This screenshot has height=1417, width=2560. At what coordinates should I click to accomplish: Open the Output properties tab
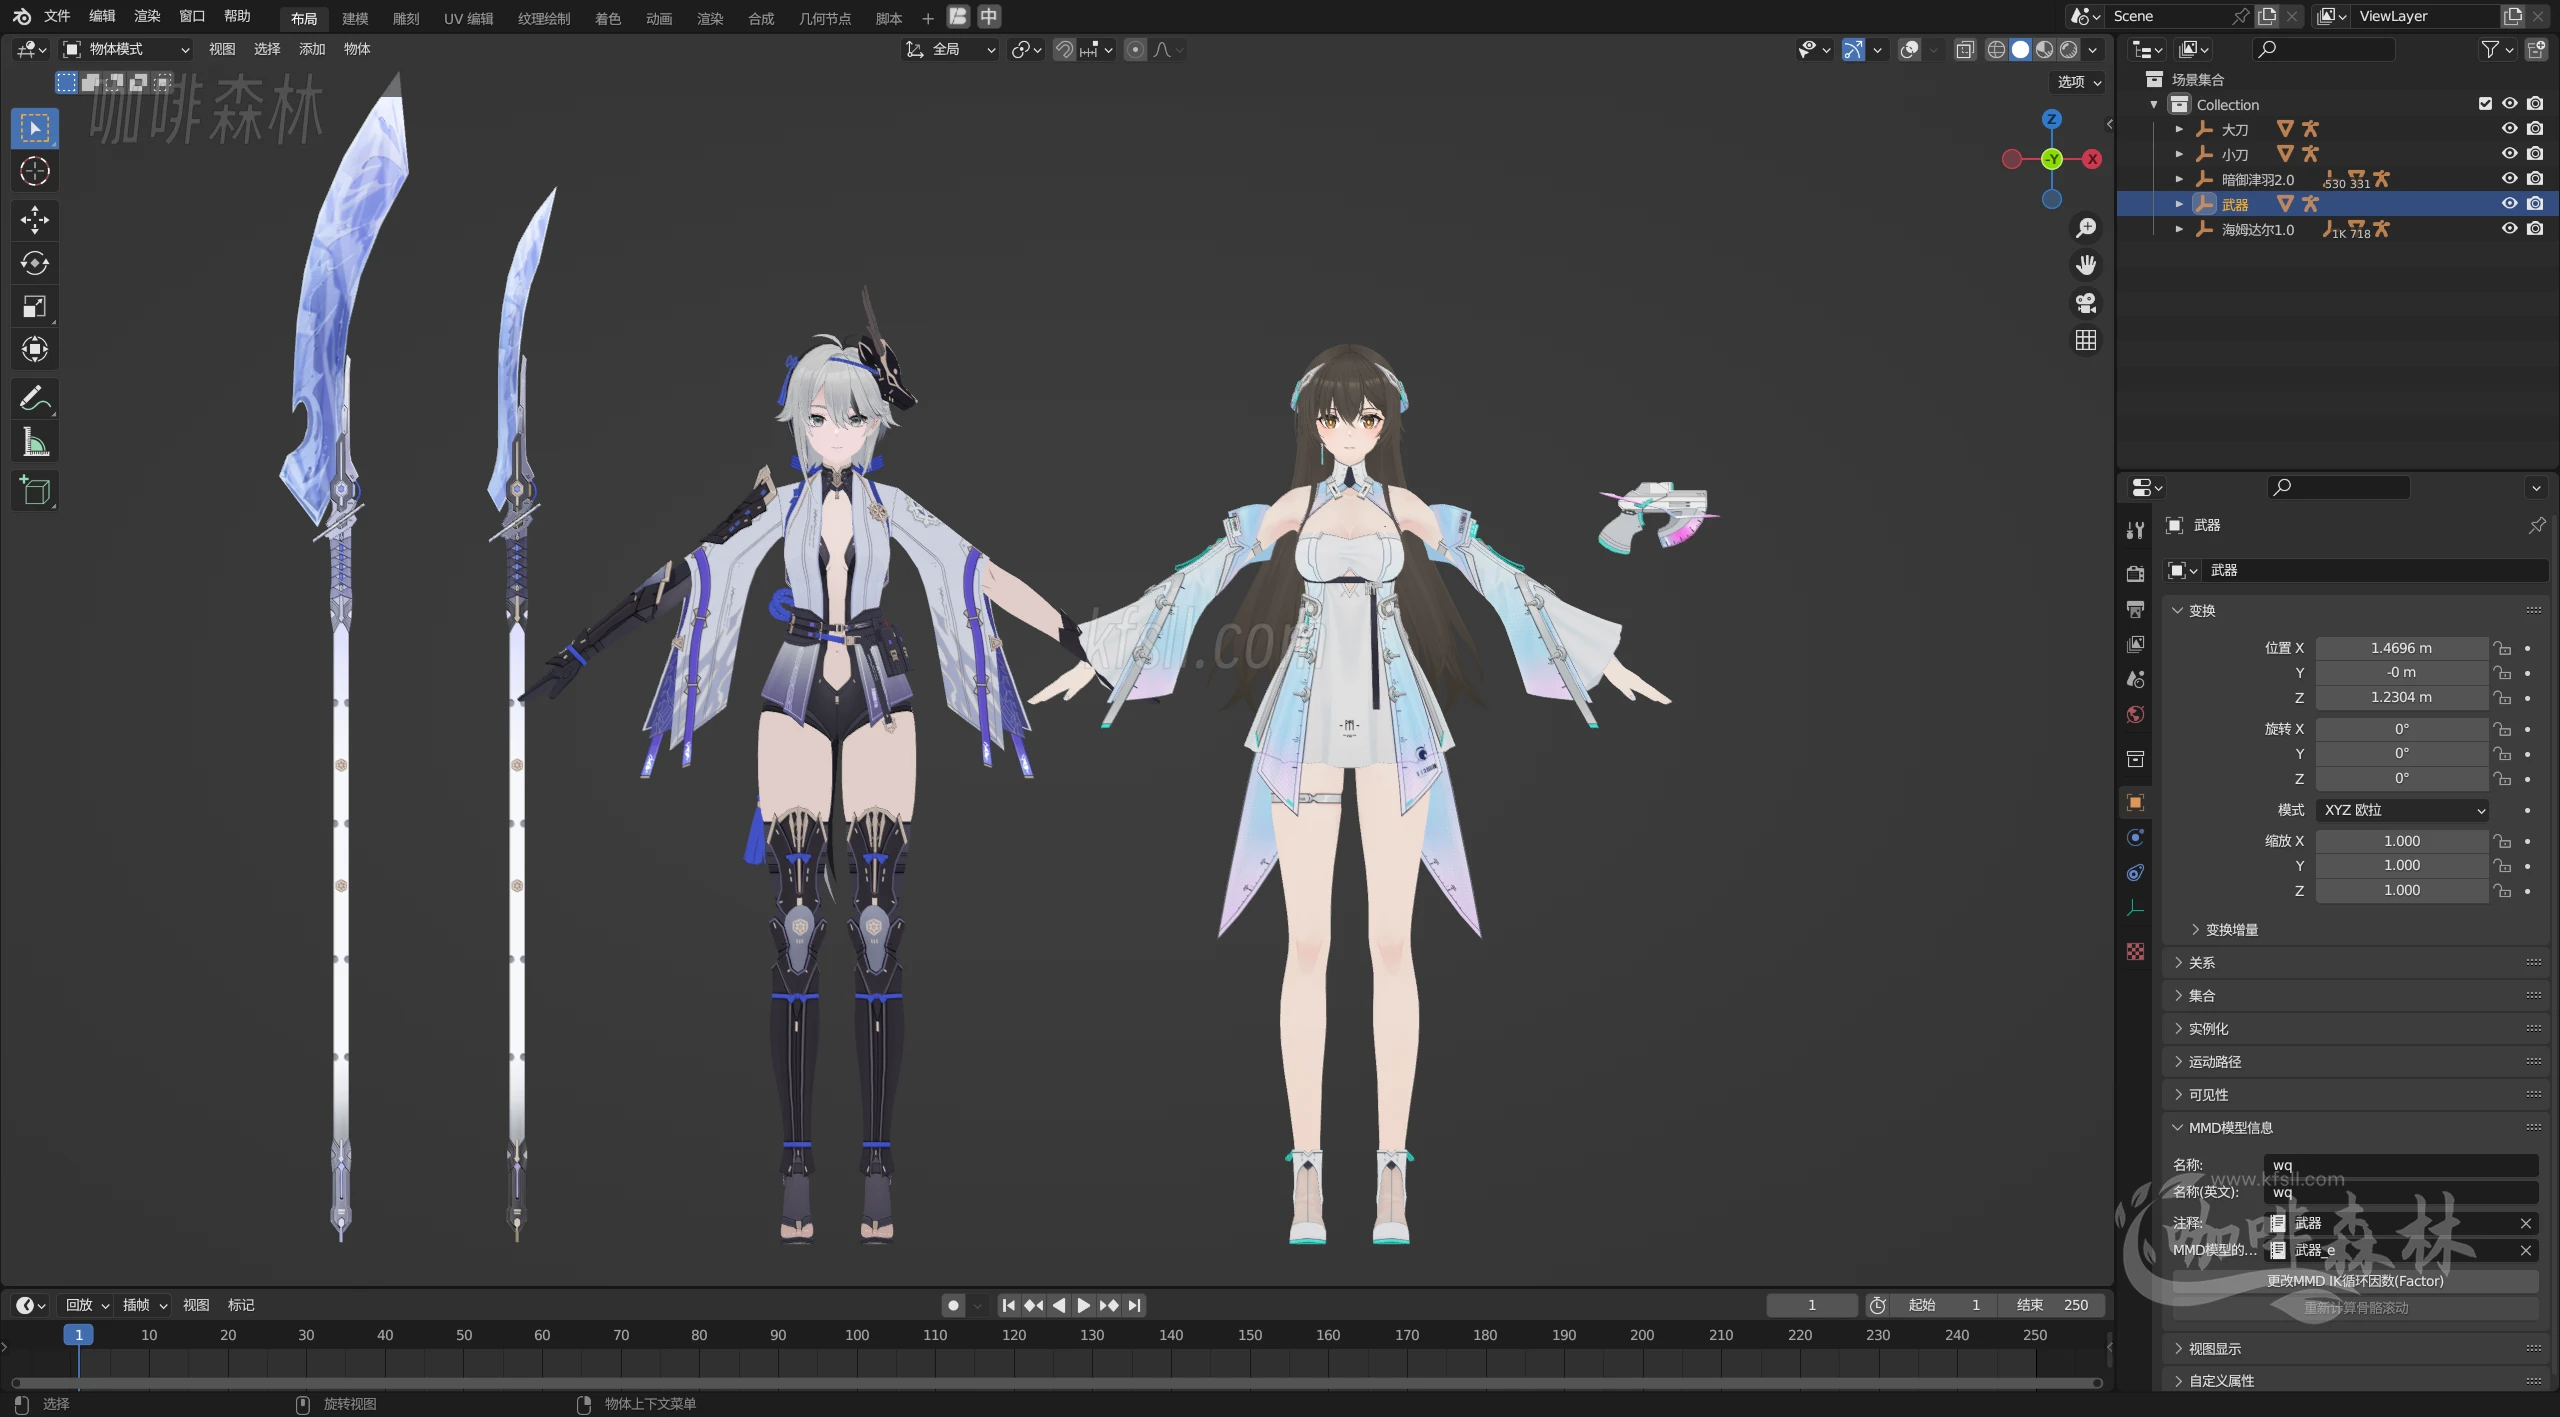tap(2135, 609)
